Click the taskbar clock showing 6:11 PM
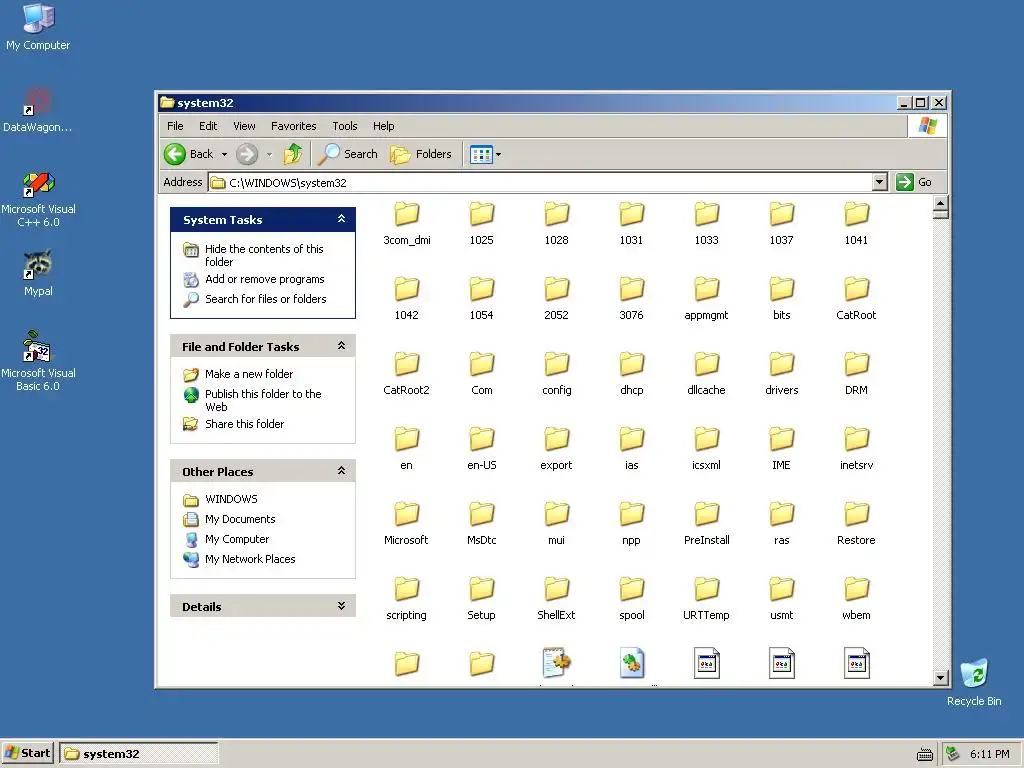This screenshot has width=1024, height=768. click(x=989, y=754)
